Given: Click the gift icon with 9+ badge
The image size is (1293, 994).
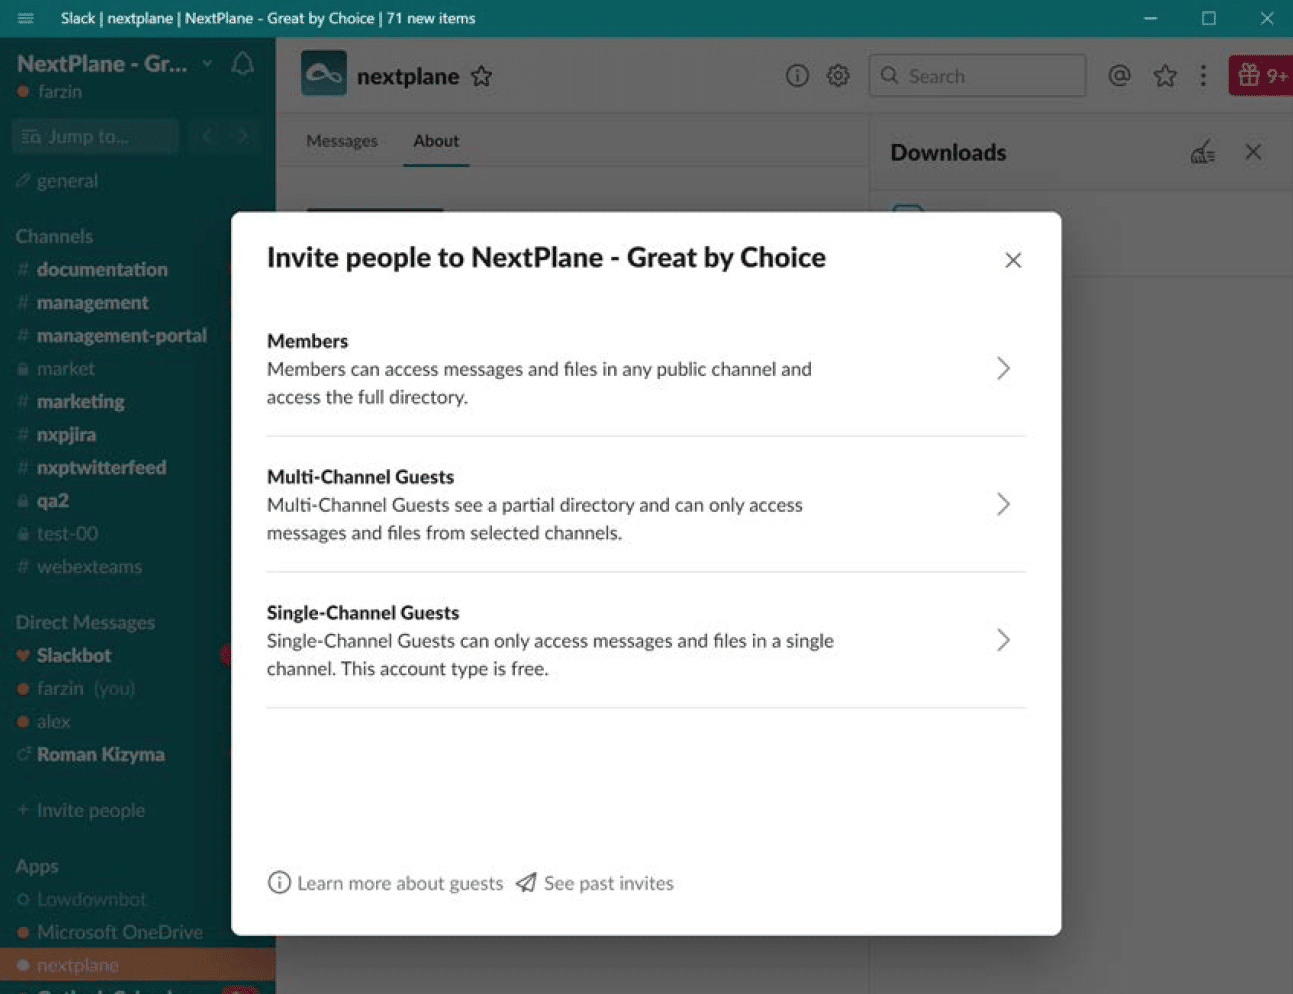Looking at the screenshot, I should 1259,75.
